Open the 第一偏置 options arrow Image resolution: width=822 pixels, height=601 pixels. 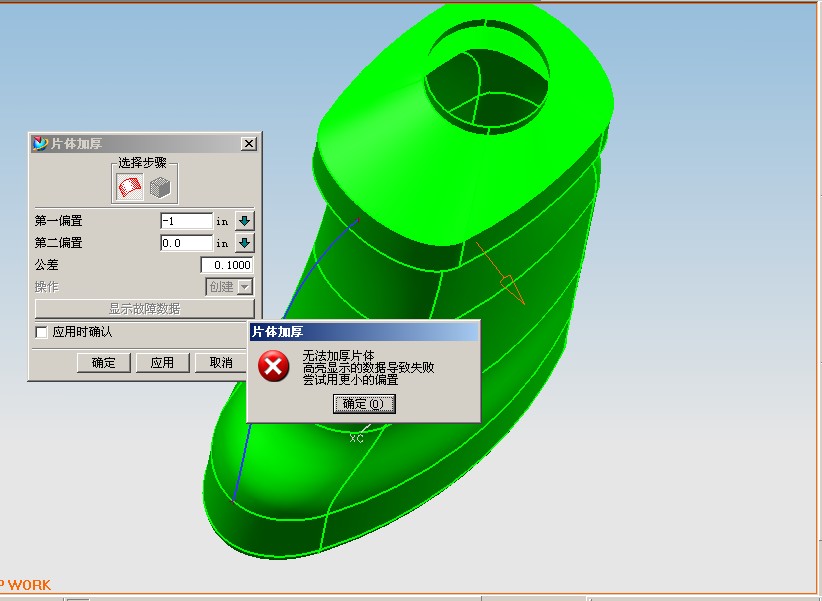tap(244, 221)
